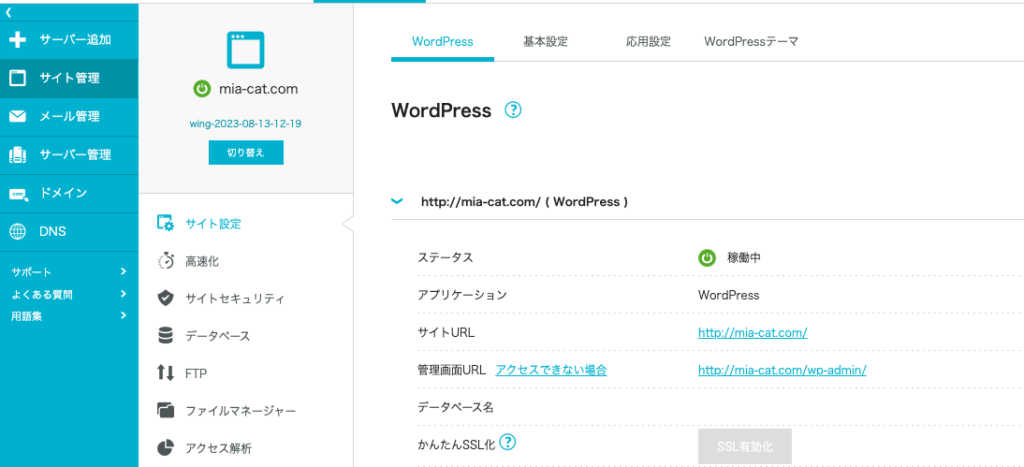Click the folder icon for ファイルマネージャー
This screenshot has width=1024, height=467.
point(166,411)
